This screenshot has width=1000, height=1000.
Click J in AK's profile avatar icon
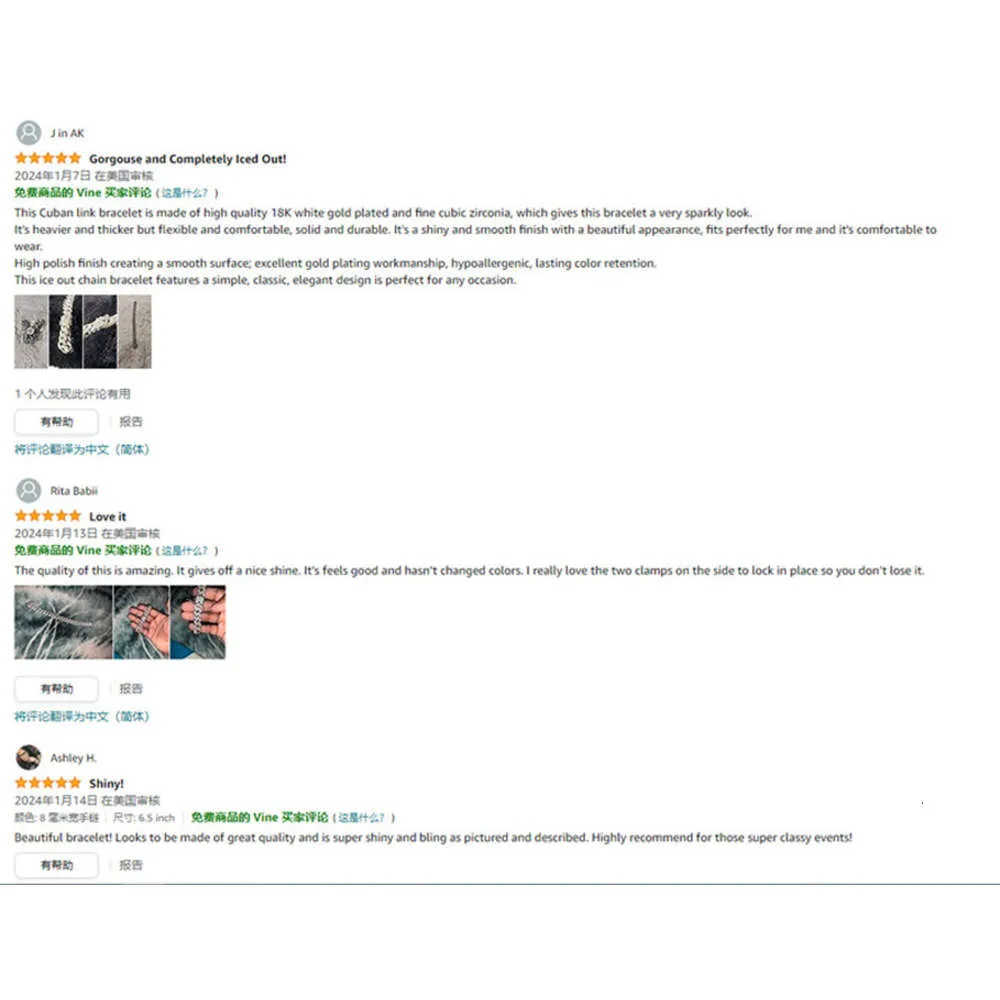click(28, 133)
